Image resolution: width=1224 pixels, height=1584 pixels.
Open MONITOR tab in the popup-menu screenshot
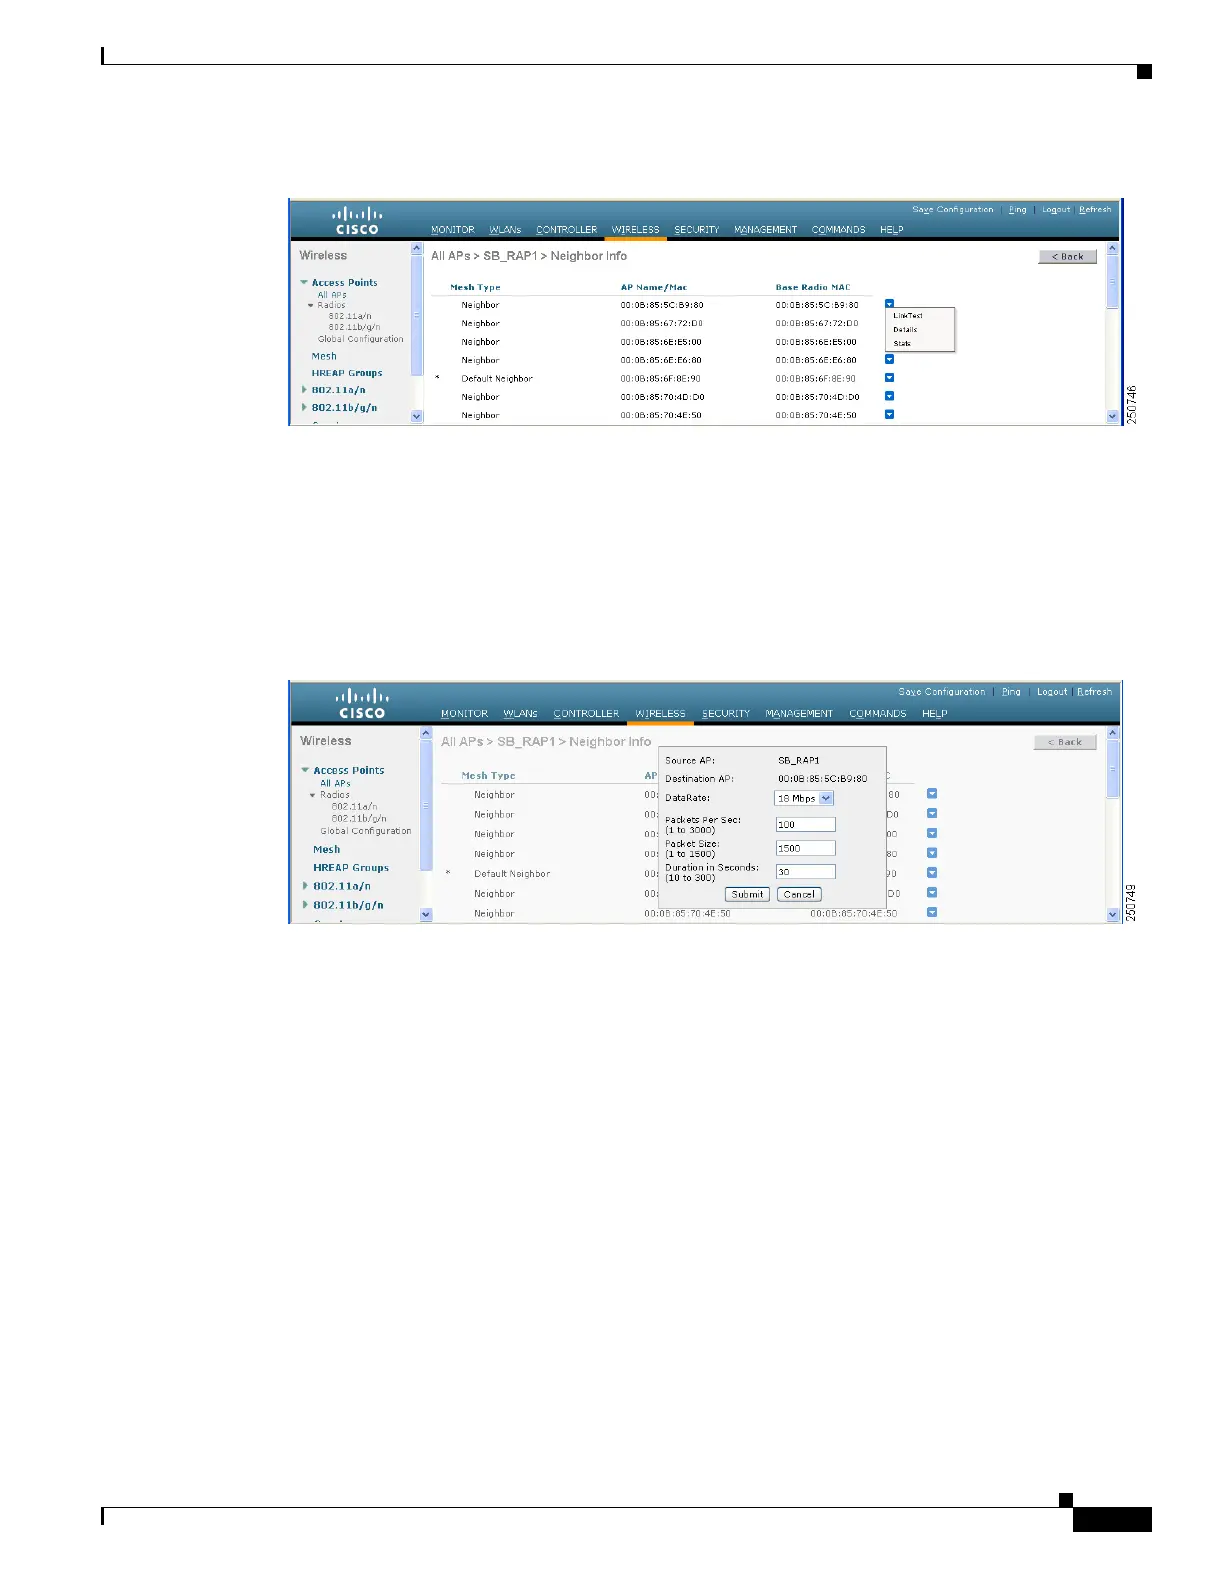(x=453, y=230)
